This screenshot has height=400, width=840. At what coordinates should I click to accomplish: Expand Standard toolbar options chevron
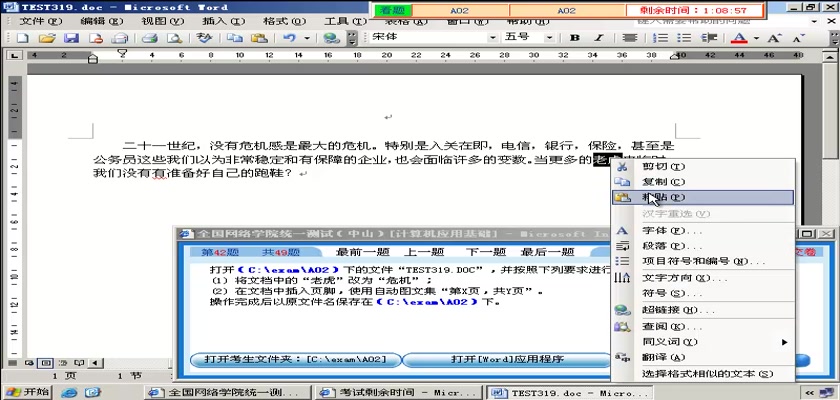(352, 38)
